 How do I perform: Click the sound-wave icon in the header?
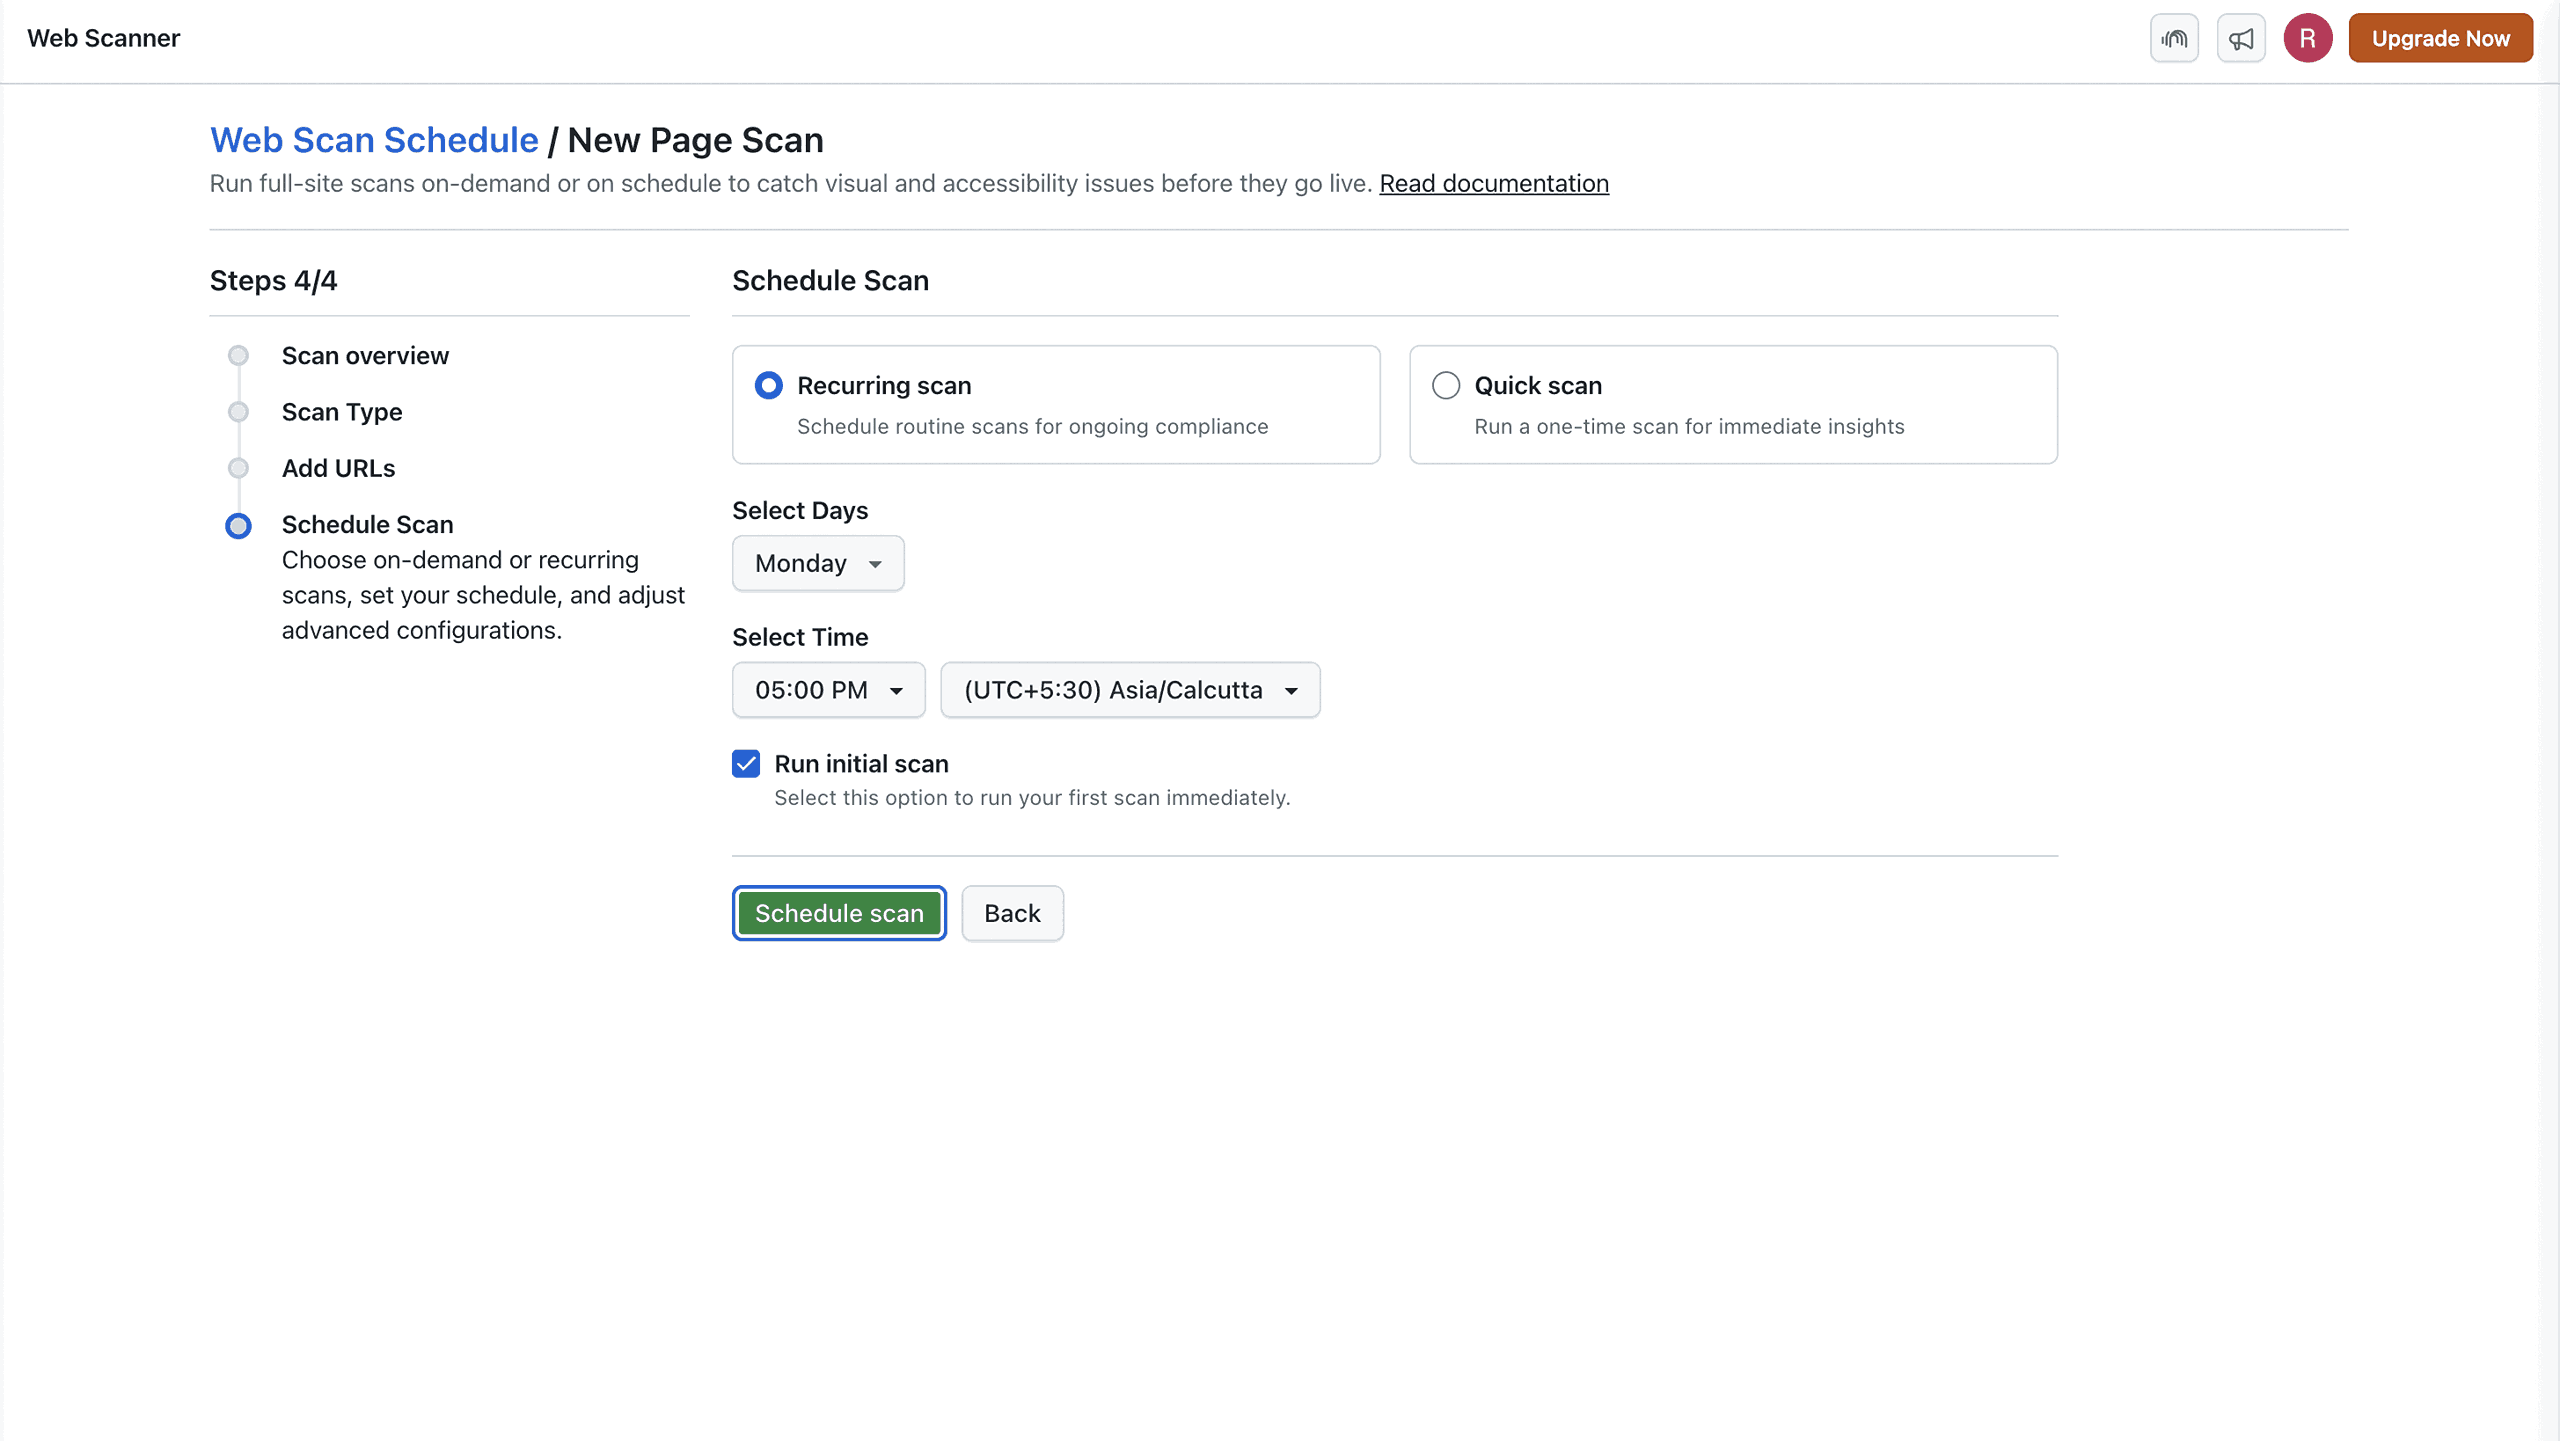(x=2174, y=38)
